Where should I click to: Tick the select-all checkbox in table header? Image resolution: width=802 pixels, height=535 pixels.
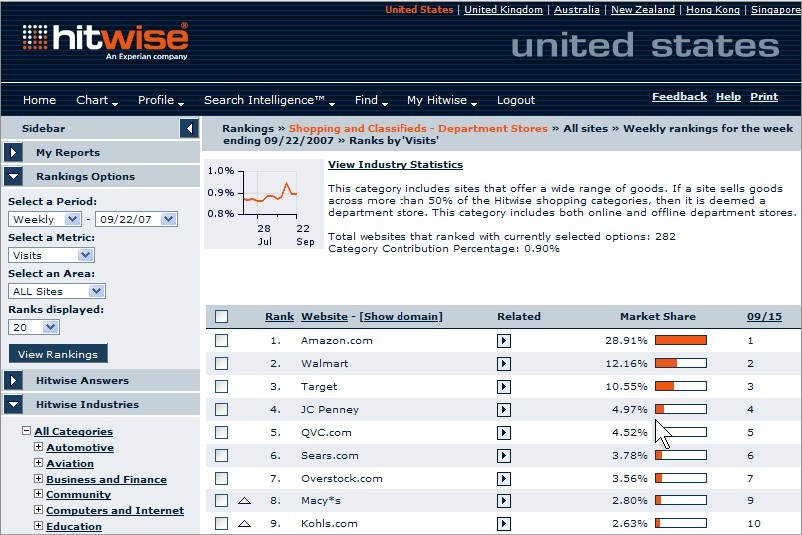221,317
